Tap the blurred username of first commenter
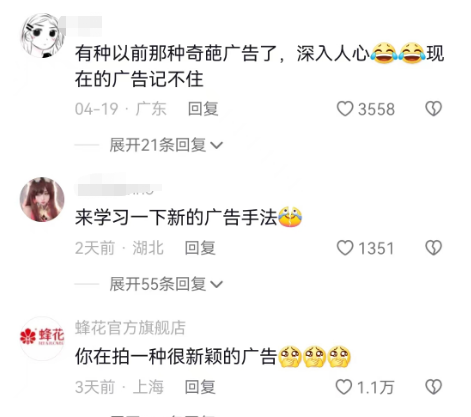The width and height of the screenshot is (471, 417). (x=85, y=25)
